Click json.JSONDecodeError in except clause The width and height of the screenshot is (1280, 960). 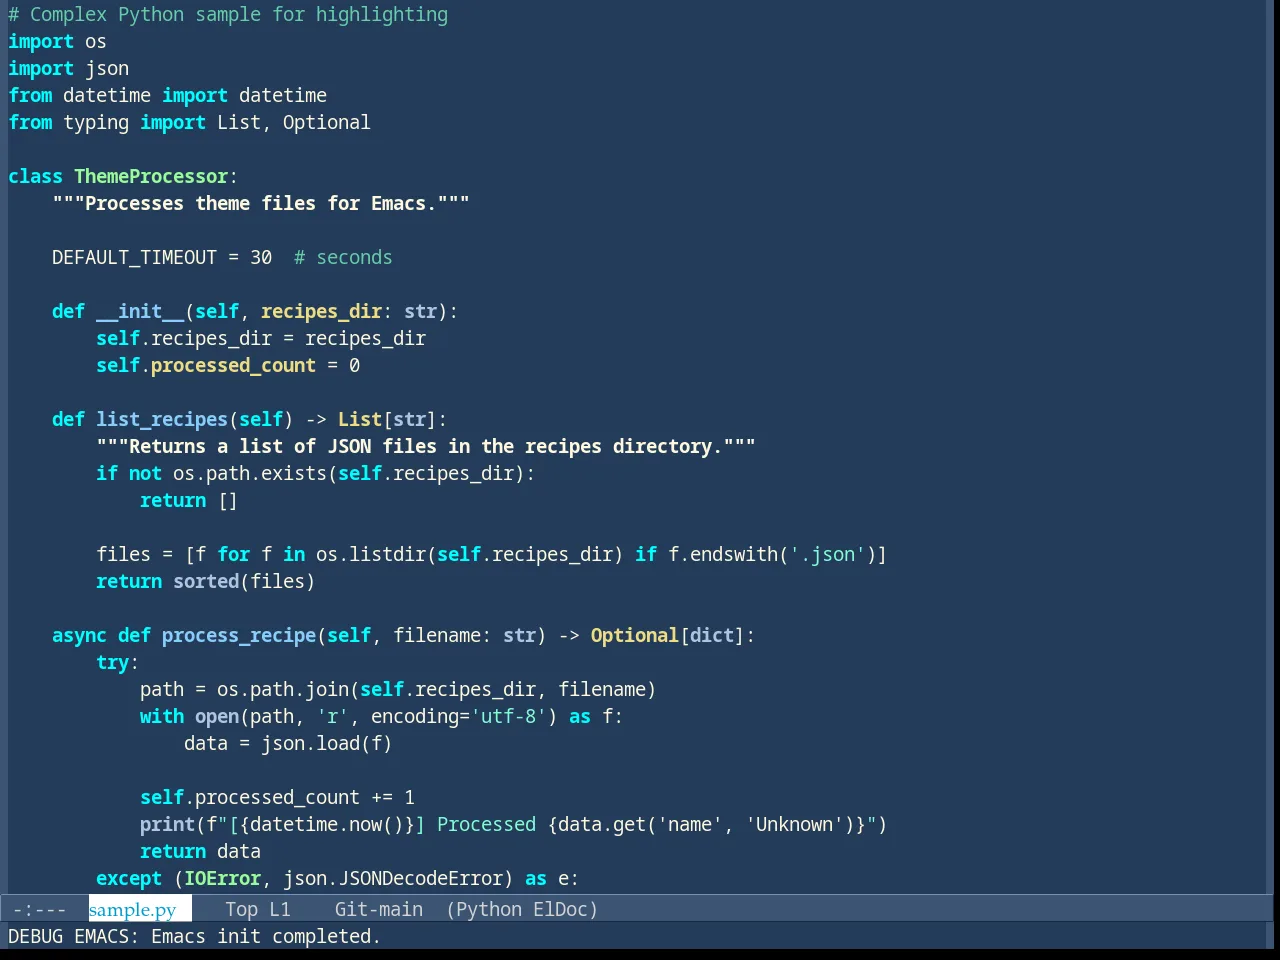tap(393, 878)
